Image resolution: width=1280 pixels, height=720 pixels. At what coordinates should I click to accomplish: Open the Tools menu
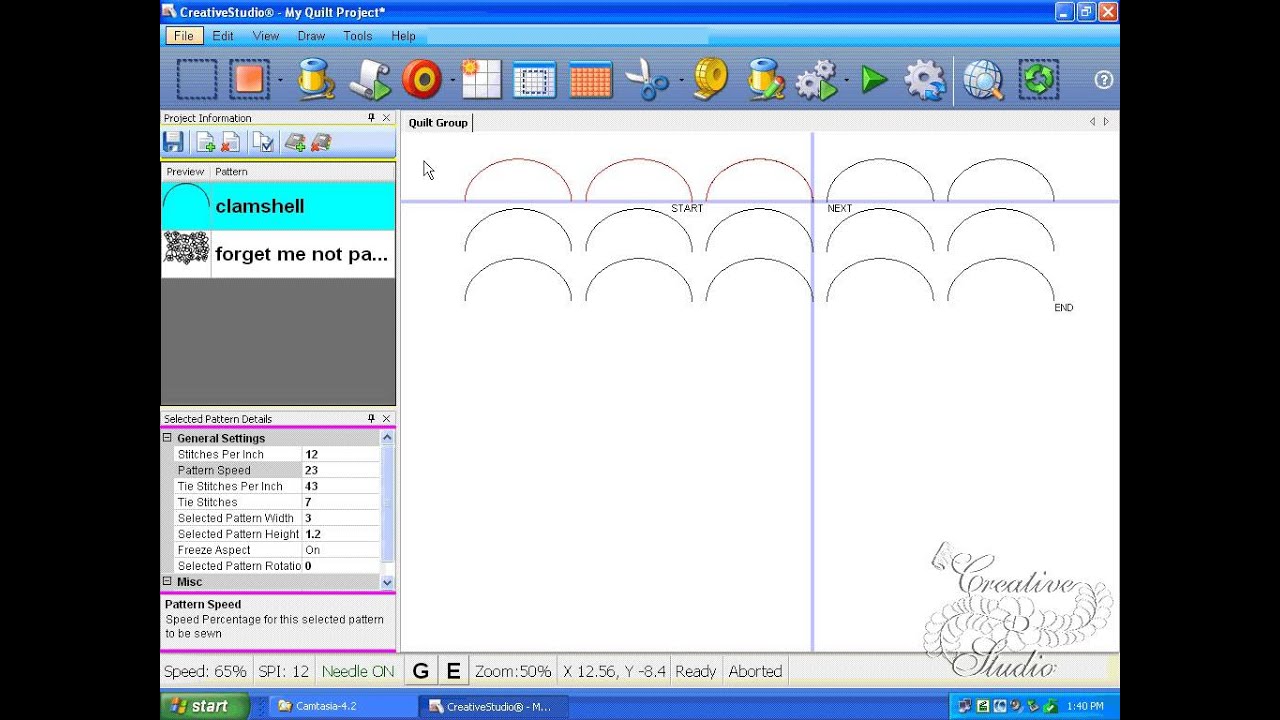(x=357, y=36)
